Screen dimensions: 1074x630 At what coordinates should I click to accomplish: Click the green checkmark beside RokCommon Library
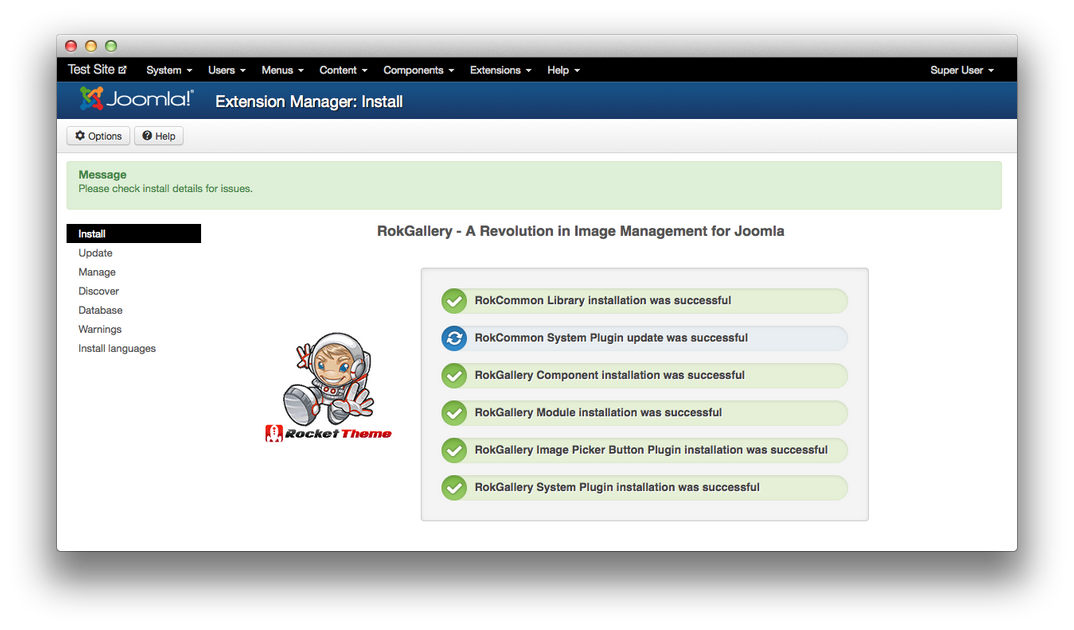[454, 301]
